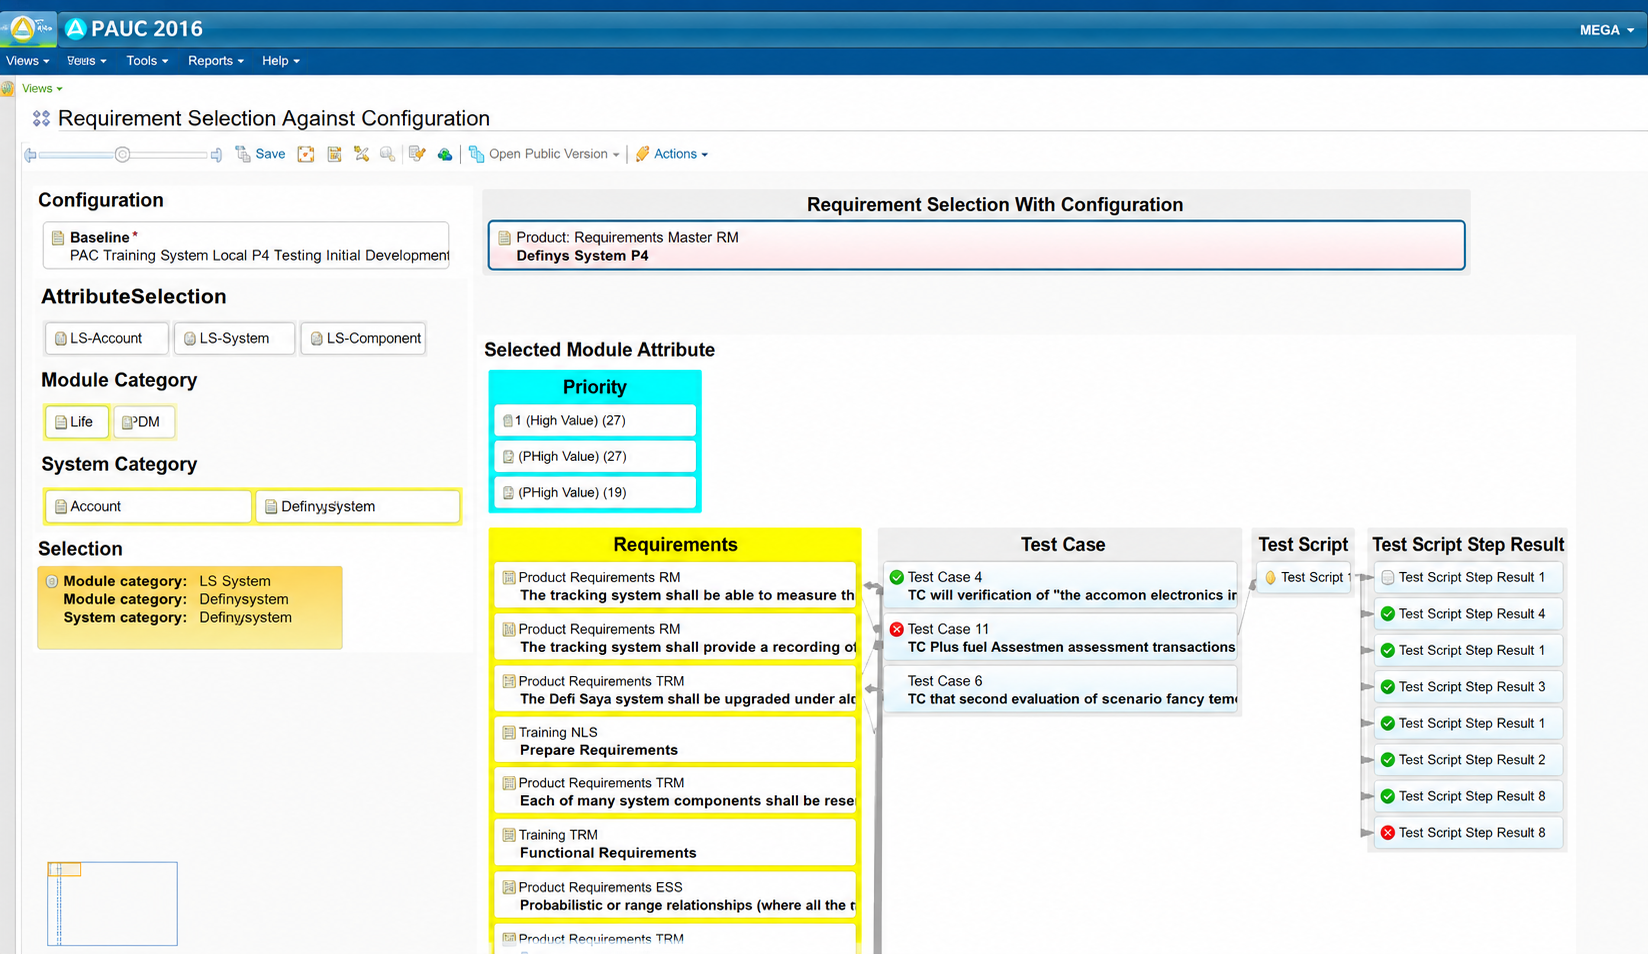Click the Priority header
The width and height of the screenshot is (1648, 954).
pyautogui.click(x=595, y=387)
